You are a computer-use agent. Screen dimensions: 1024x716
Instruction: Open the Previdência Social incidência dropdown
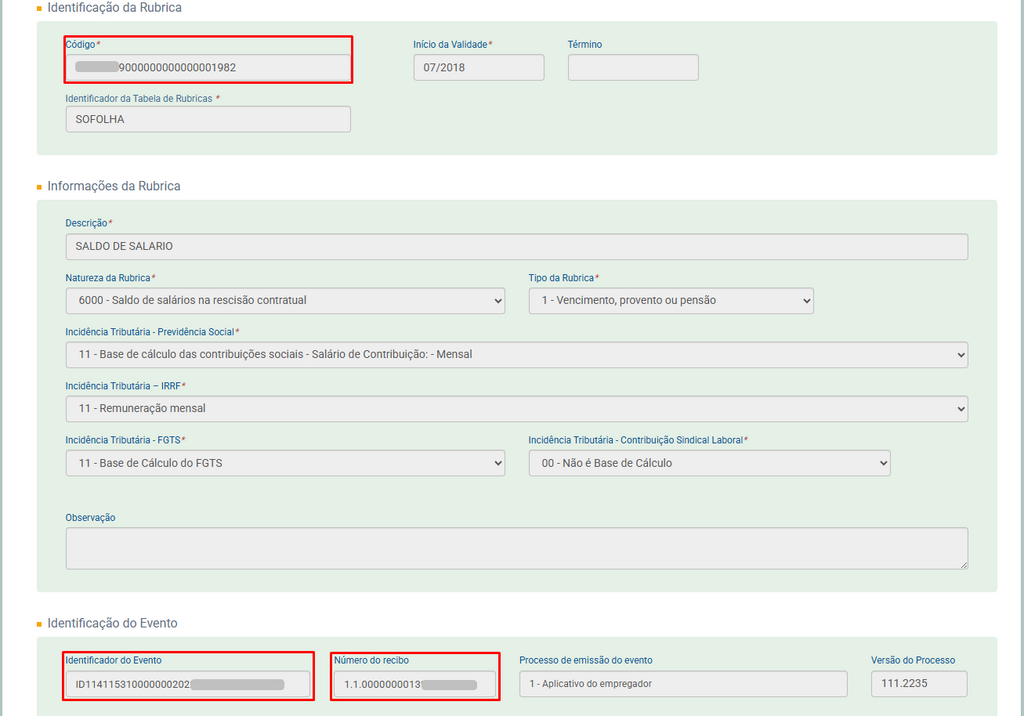pos(516,354)
